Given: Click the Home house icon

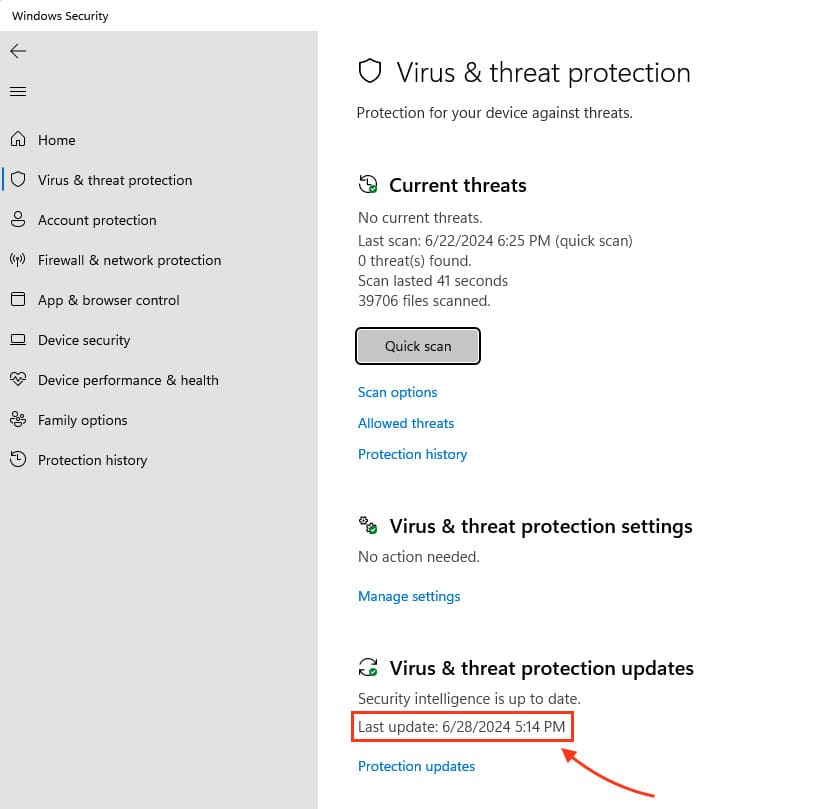Looking at the screenshot, I should [x=18, y=140].
